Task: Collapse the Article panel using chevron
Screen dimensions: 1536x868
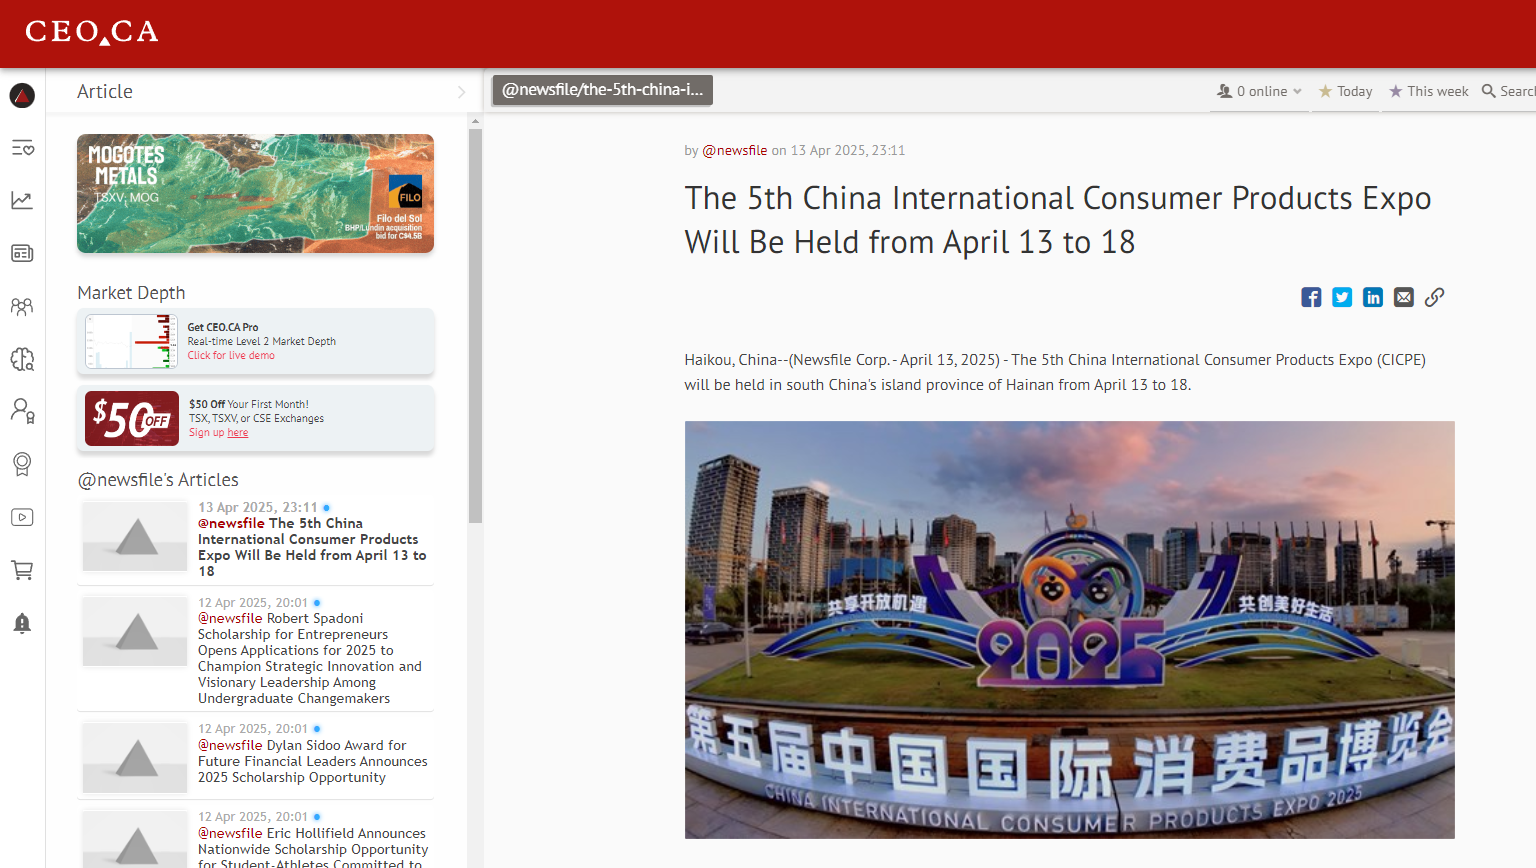Action: (x=461, y=92)
